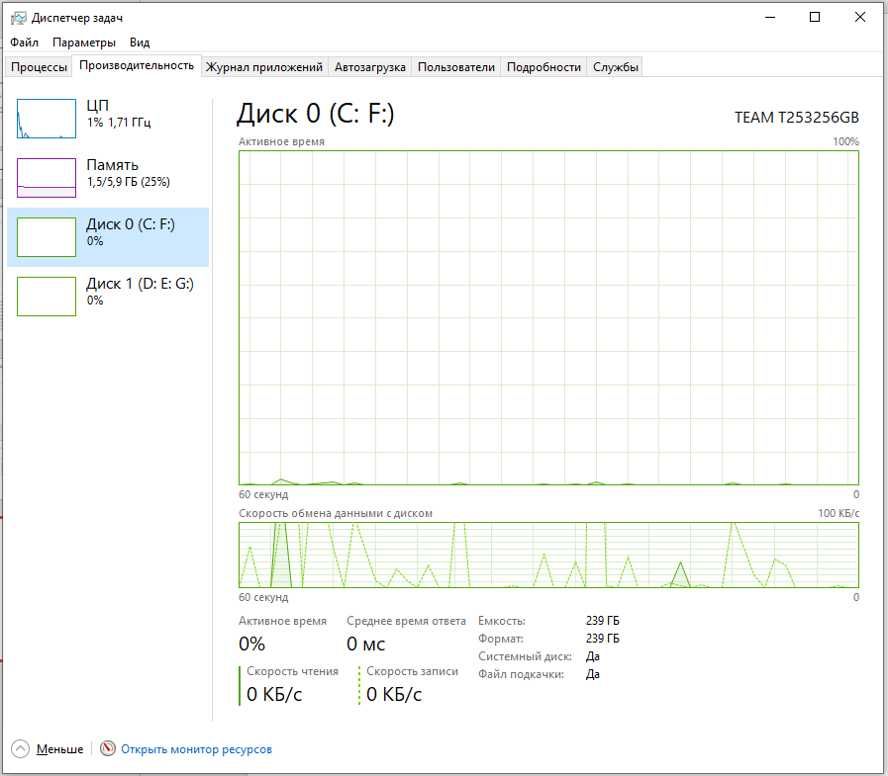Click the Resource Monitor icon

point(108,748)
